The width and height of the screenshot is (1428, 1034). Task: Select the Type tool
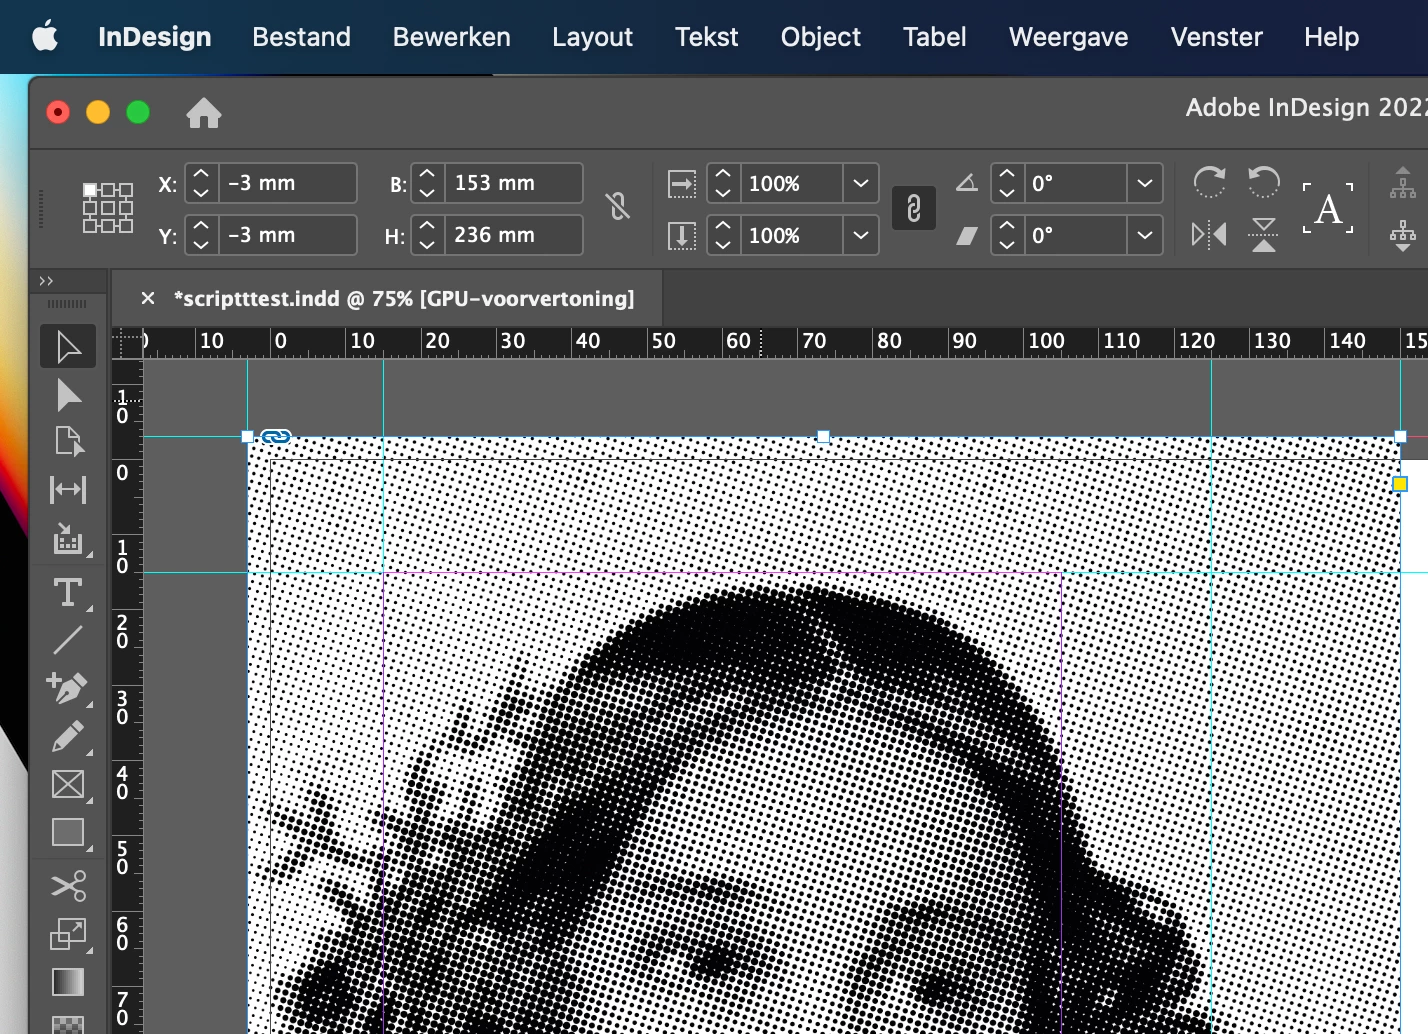coord(68,592)
